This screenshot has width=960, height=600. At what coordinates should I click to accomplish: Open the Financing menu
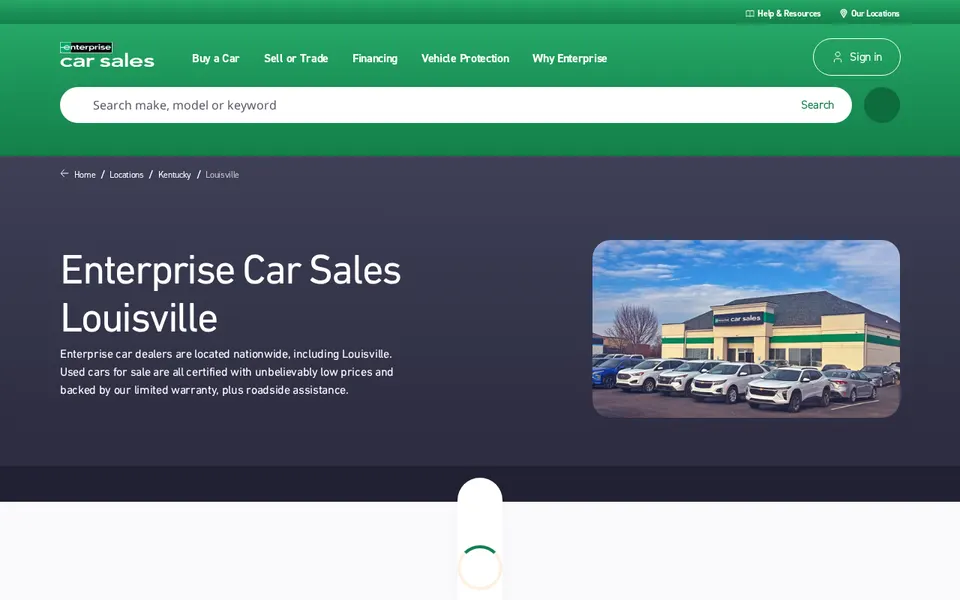[375, 58]
